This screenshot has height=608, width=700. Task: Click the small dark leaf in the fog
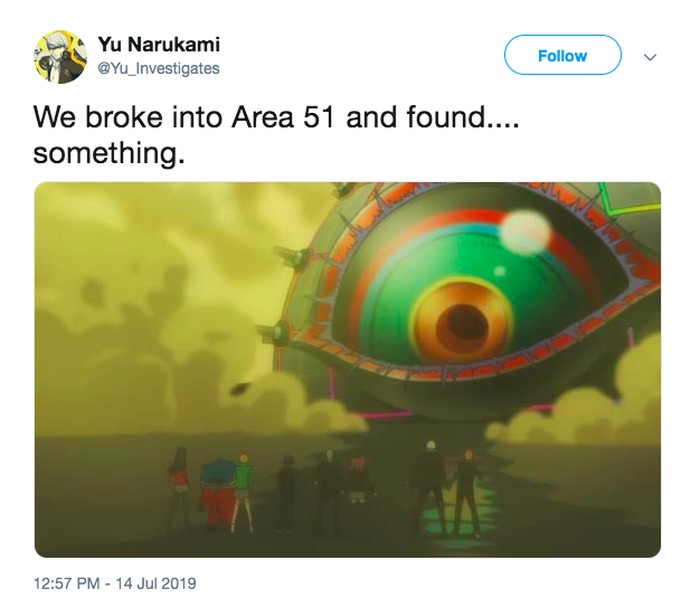[239, 388]
